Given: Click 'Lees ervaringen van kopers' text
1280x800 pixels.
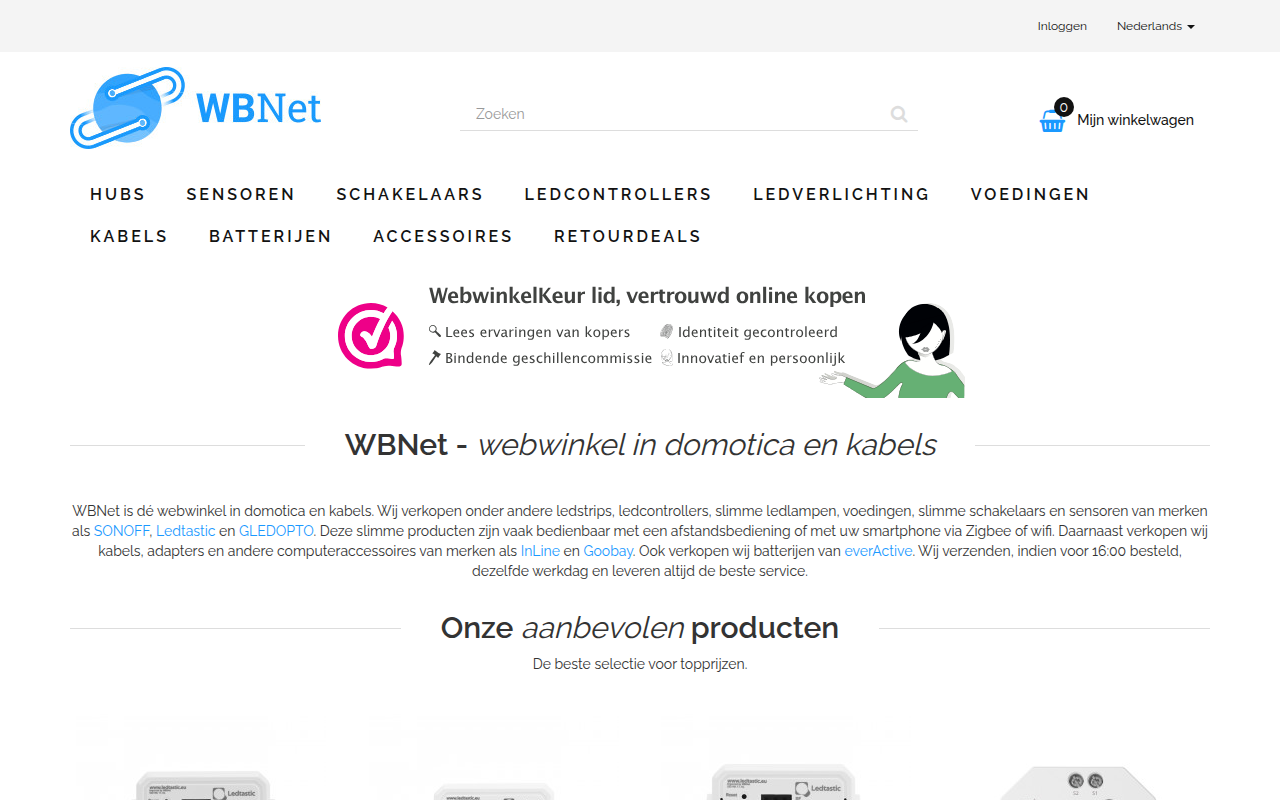Looking at the screenshot, I should [537, 332].
